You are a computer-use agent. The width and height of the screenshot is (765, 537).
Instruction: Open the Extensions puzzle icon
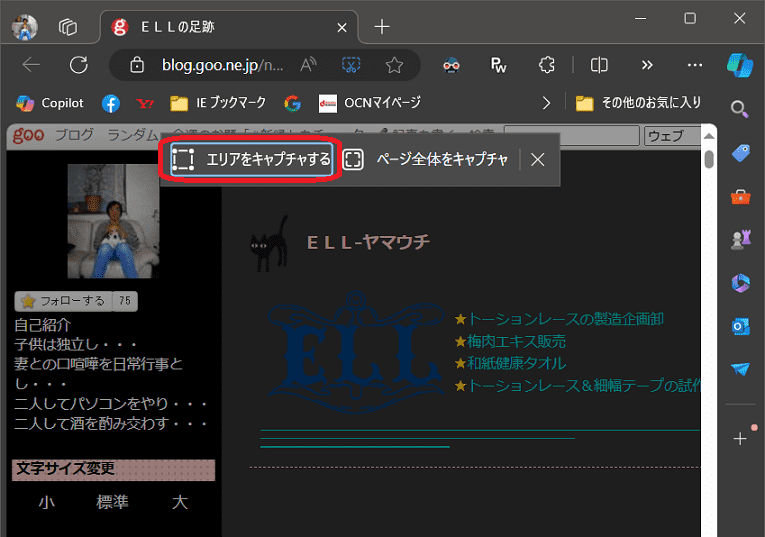pos(546,65)
